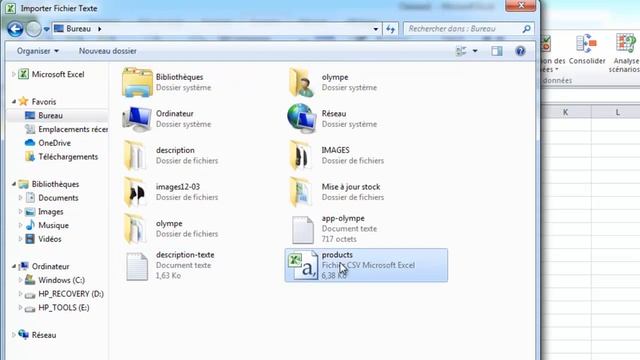Open the Organiser menu
Screen dimensions: 640x360
tap(38, 51)
